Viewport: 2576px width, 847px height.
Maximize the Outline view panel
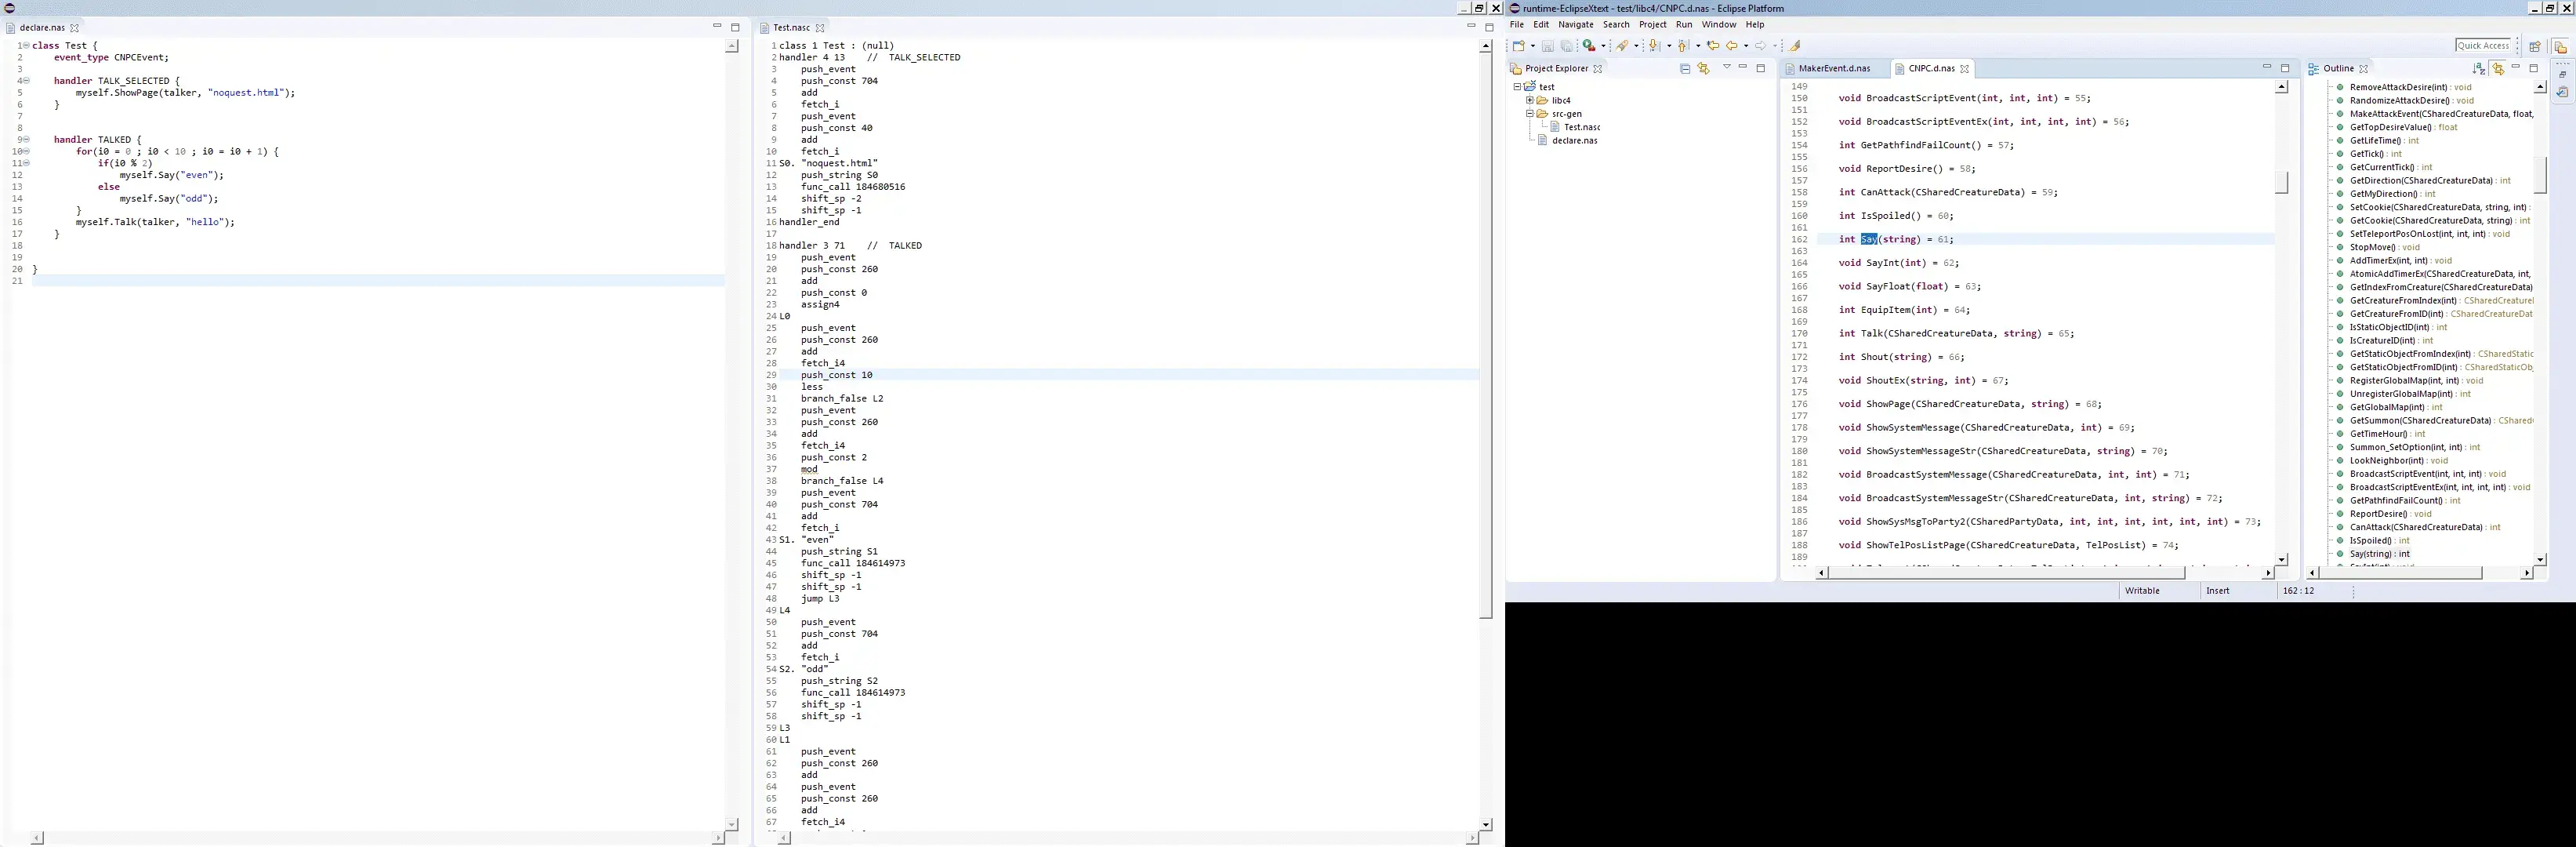[2533, 68]
